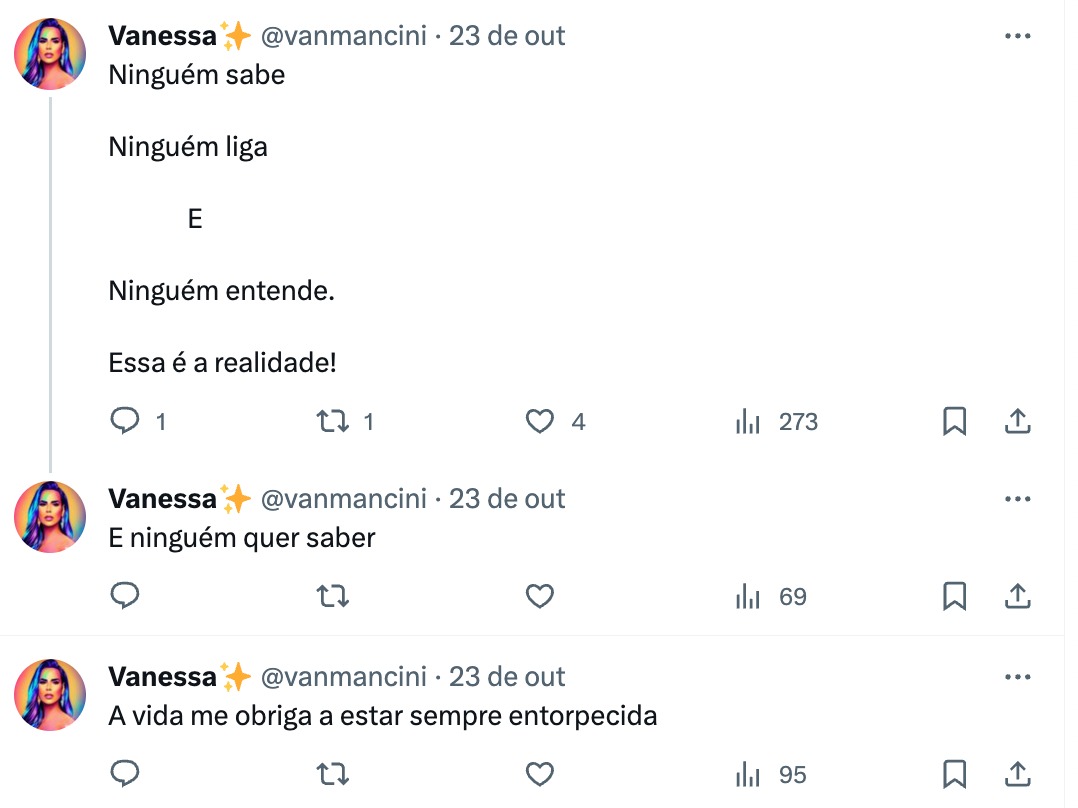1078x808 pixels.
Task: View analytics showing 69 views
Action: (x=771, y=597)
